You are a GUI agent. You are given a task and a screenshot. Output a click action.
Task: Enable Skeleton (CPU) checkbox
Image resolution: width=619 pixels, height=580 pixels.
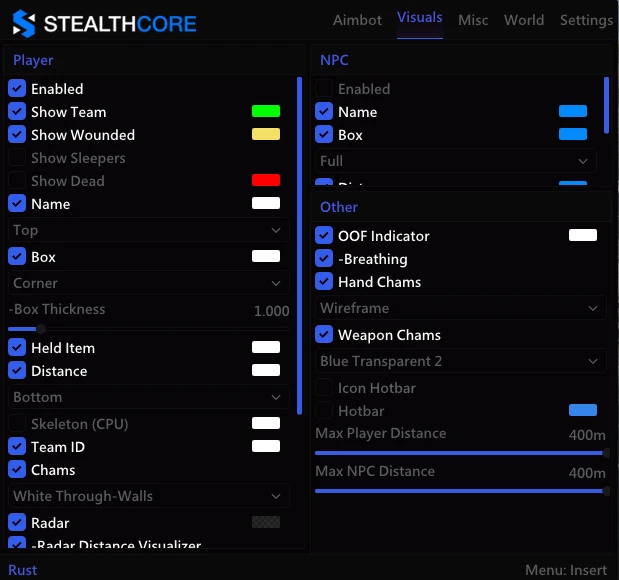17,423
